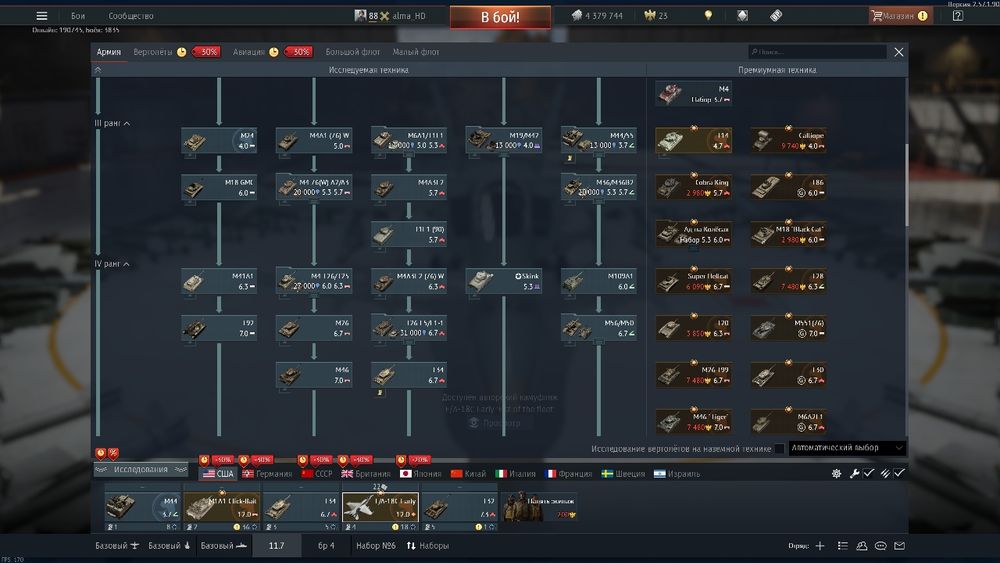Select the M4 Набор premium pack
Screen dimensions: 1000x563
click(x=693, y=94)
